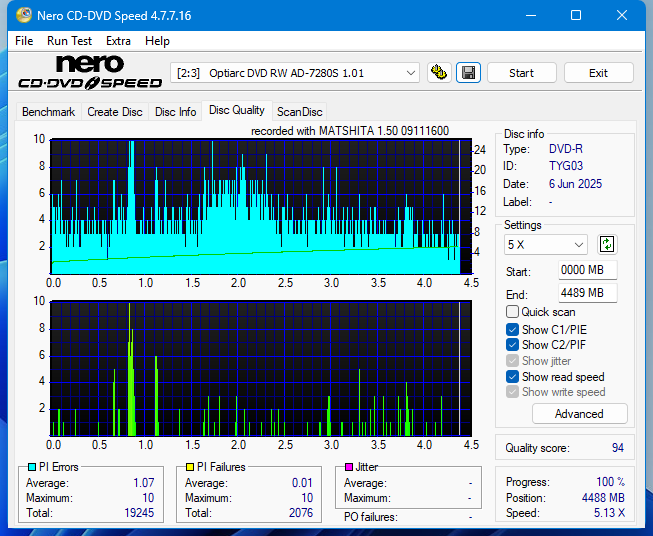Click the End position MB field

587,293
